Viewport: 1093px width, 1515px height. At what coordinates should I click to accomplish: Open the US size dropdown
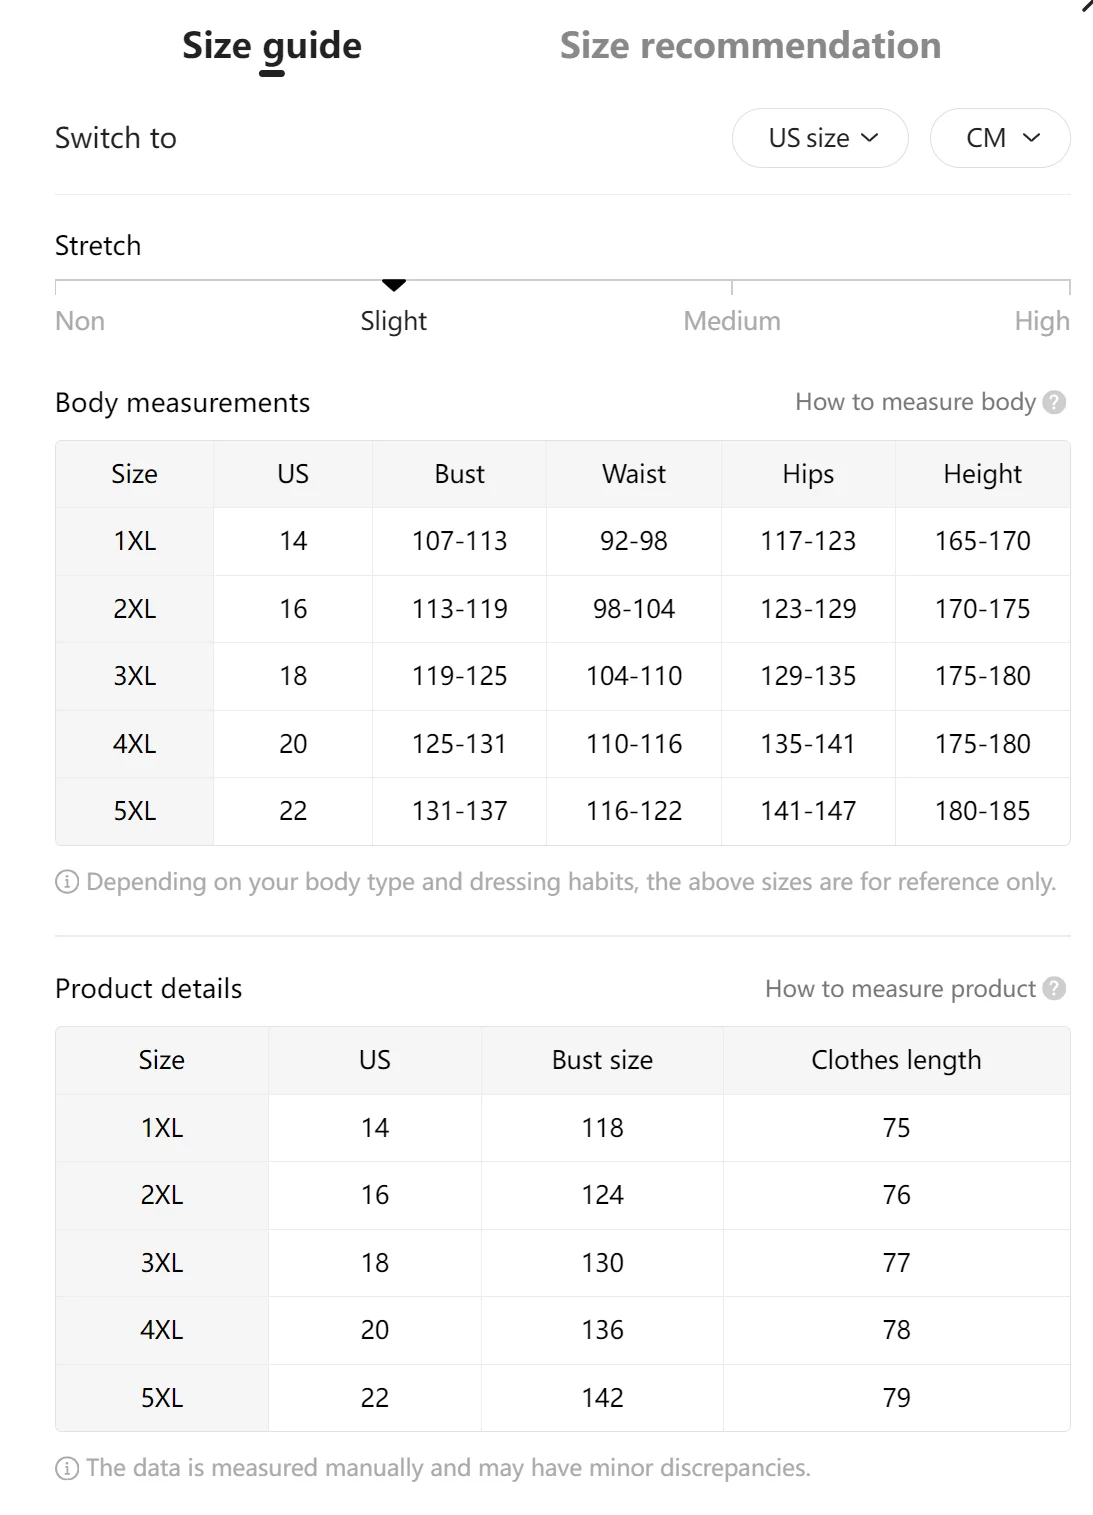coord(821,138)
